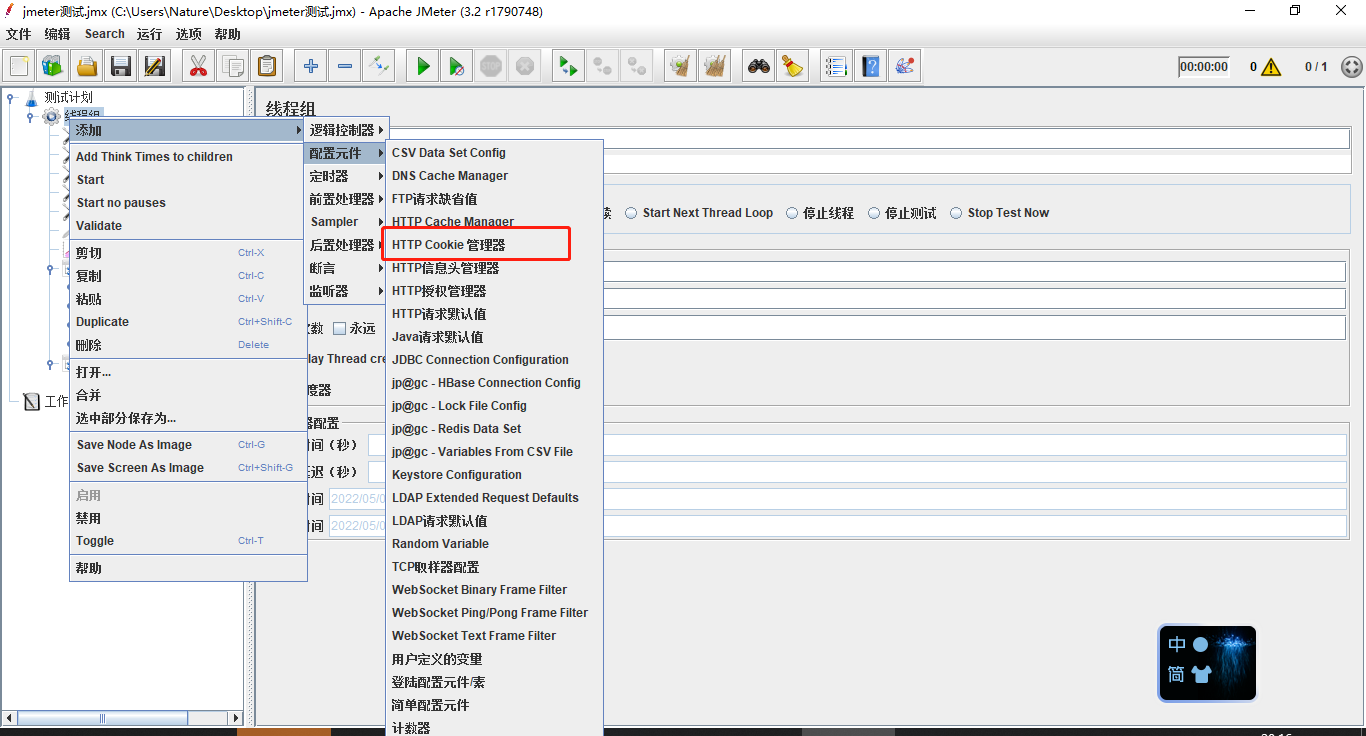Create a new test plan with toolbar icon

pos(20,67)
